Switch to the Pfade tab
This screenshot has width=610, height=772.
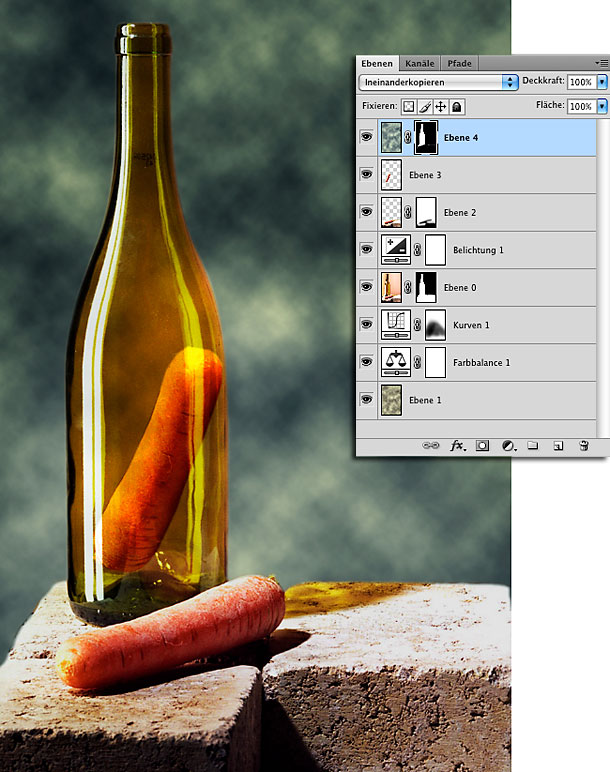(x=459, y=63)
